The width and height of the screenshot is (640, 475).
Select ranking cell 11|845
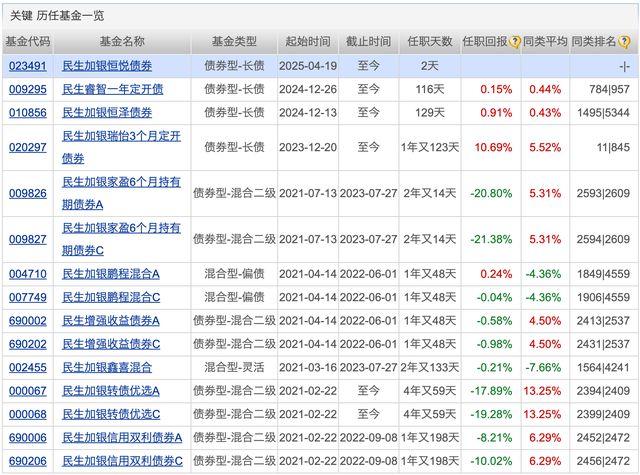[613, 147]
